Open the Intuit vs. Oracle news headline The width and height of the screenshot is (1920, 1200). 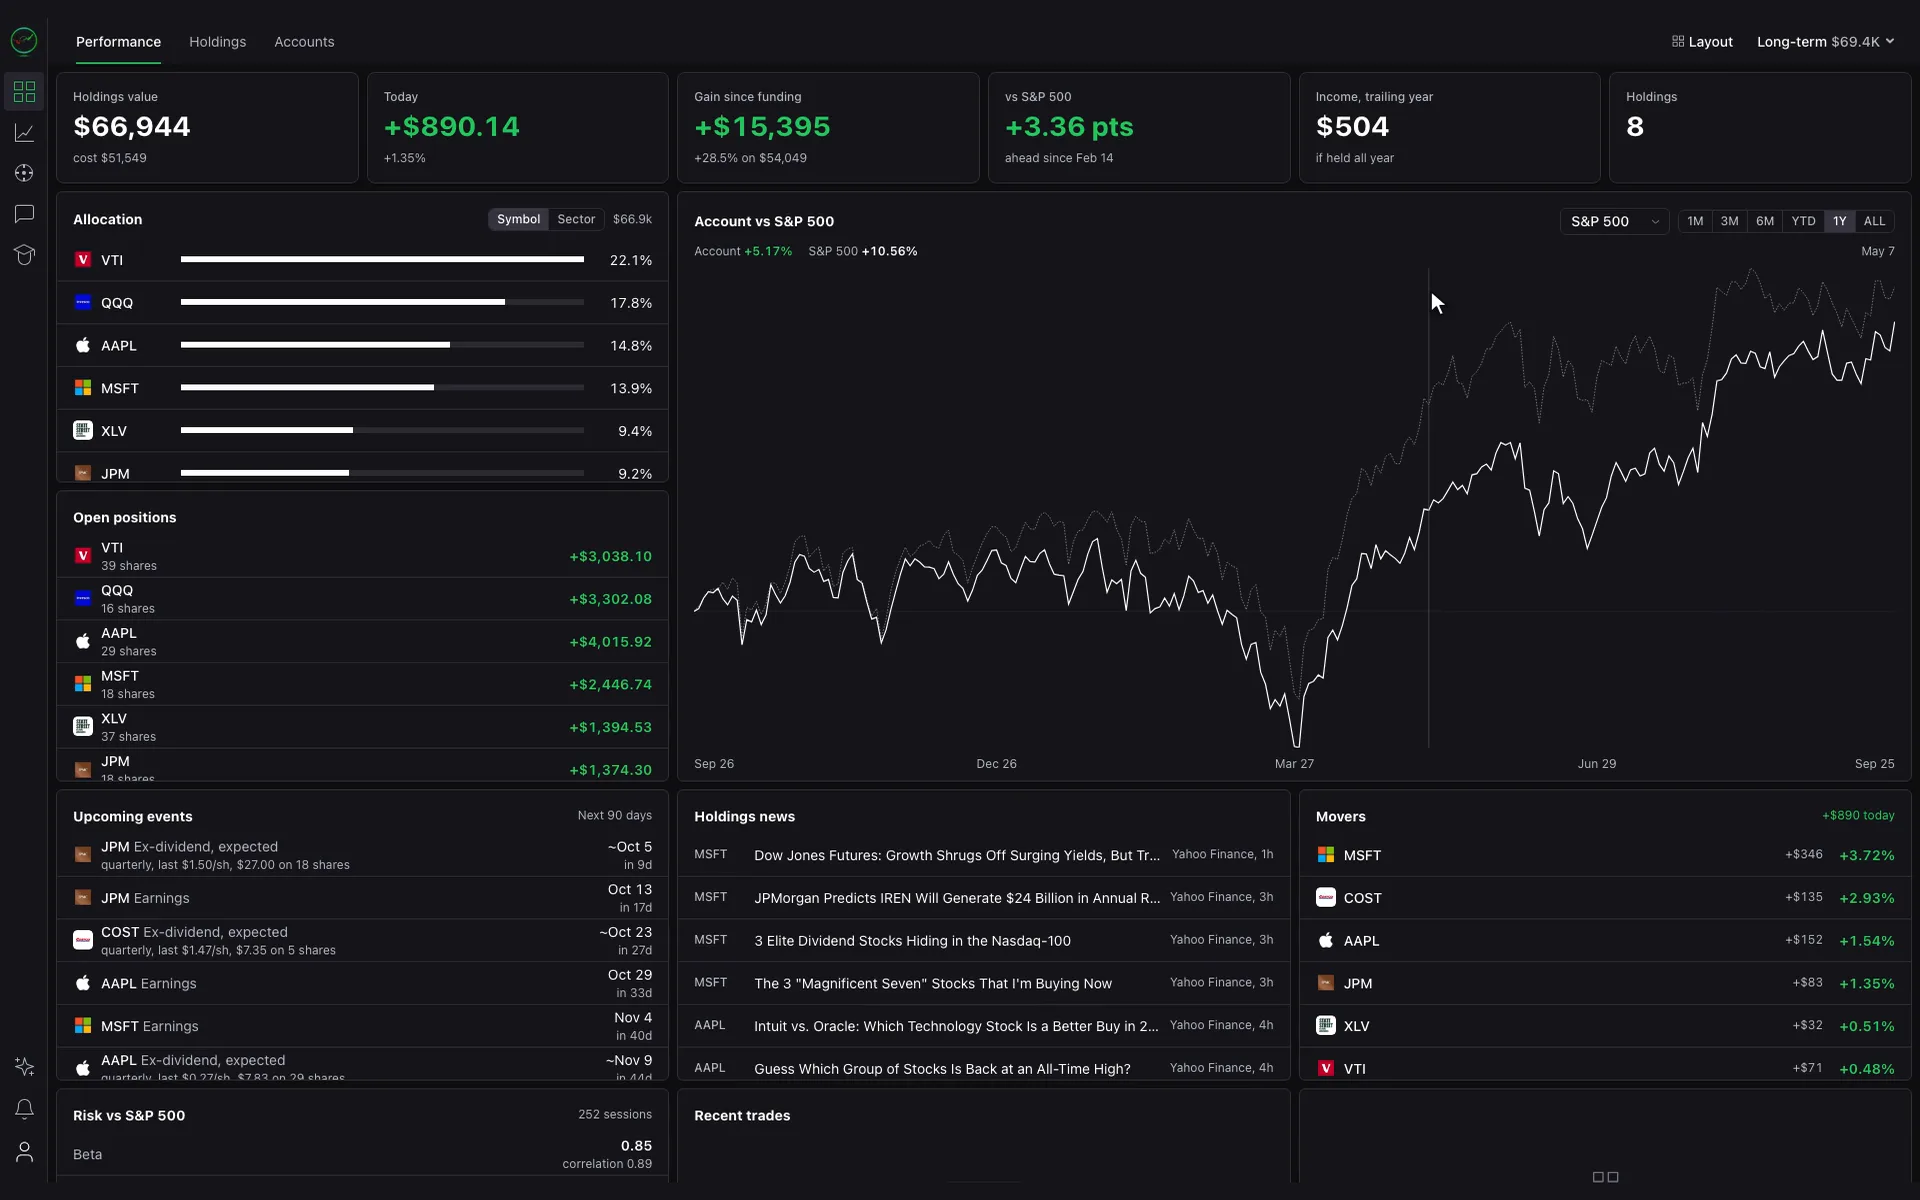(x=956, y=1026)
